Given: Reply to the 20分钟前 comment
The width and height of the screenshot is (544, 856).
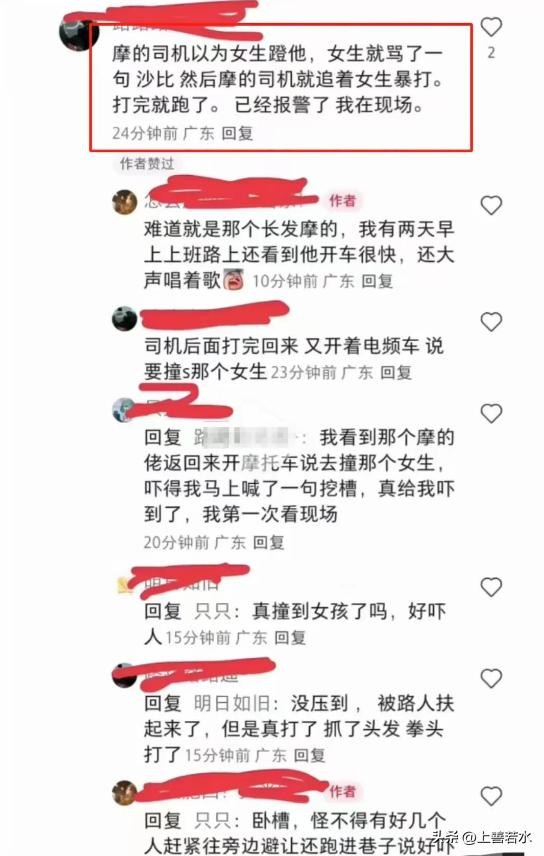Looking at the screenshot, I should point(268,542).
